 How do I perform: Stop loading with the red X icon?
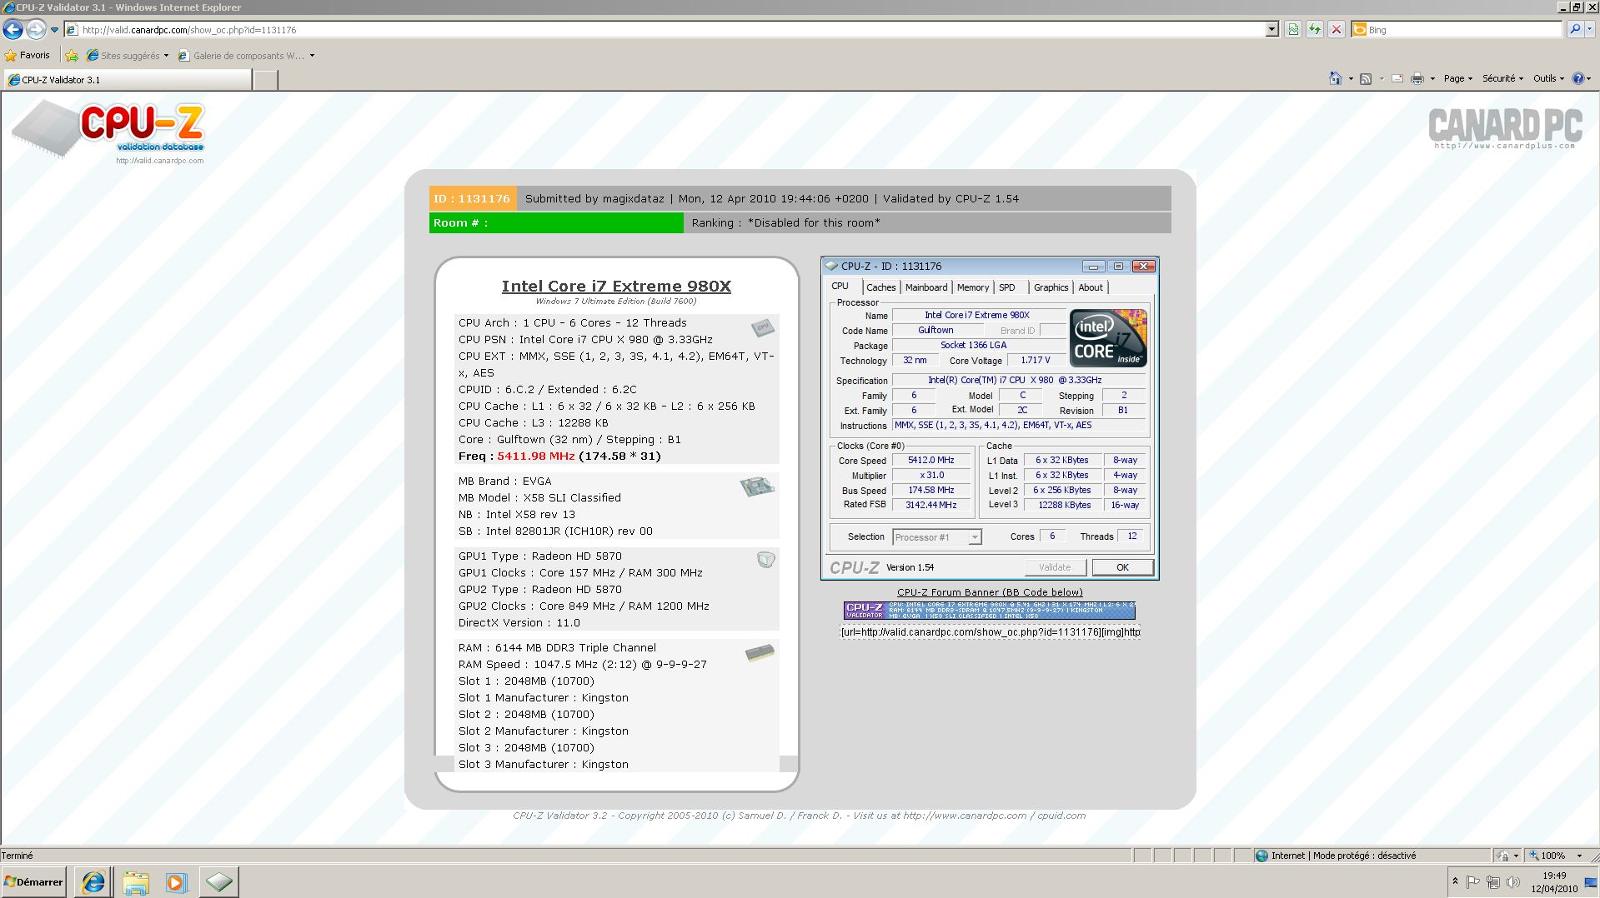1336,30
